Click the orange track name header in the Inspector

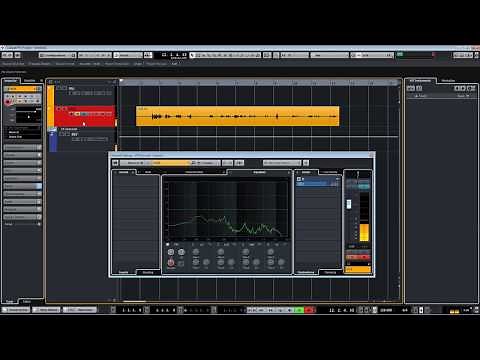click(21, 89)
